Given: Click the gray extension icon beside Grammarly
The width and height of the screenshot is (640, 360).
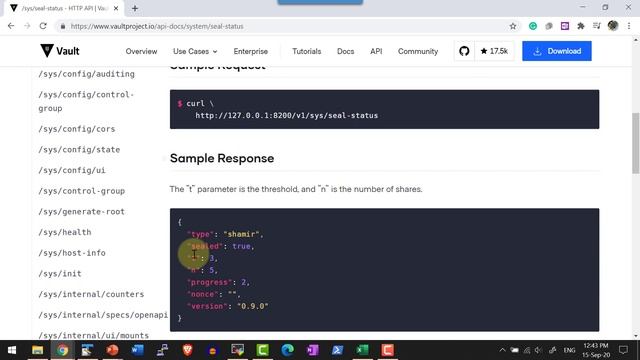Looking at the screenshot, I should pos(549,26).
